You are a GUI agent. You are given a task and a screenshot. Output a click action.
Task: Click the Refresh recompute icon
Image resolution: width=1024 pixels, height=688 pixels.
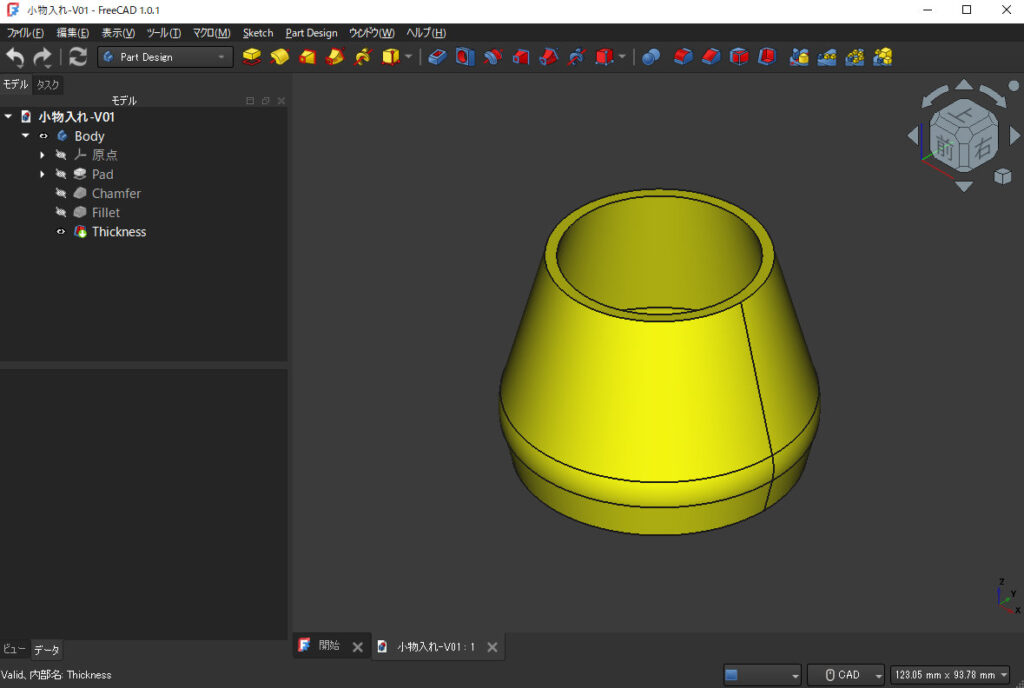tap(78, 57)
